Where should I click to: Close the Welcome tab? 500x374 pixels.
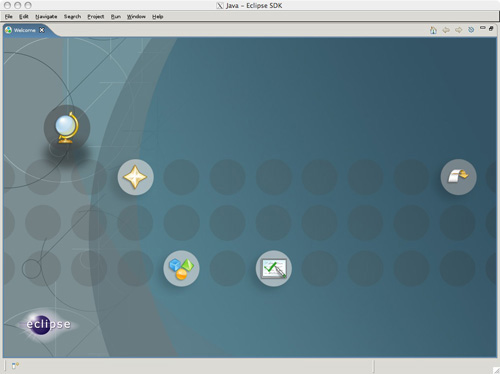[x=42, y=30]
